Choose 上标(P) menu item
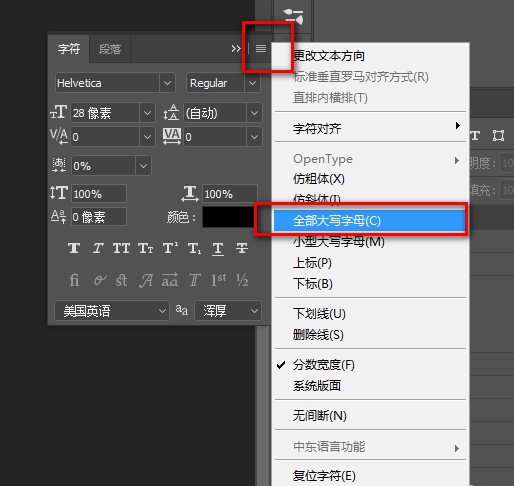The image size is (514, 486). coord(369,263)
